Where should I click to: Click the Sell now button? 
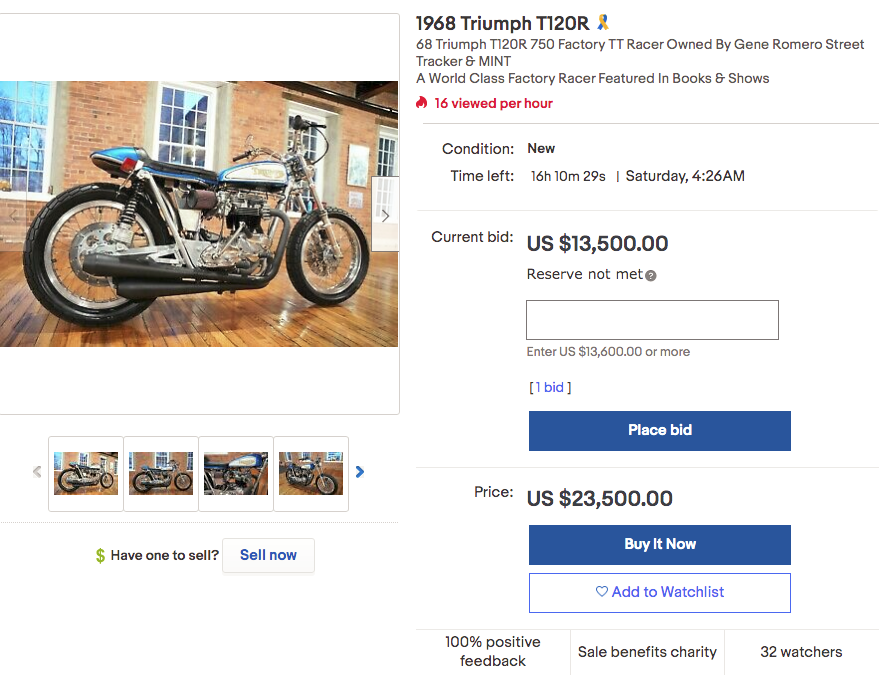[268, 555]
